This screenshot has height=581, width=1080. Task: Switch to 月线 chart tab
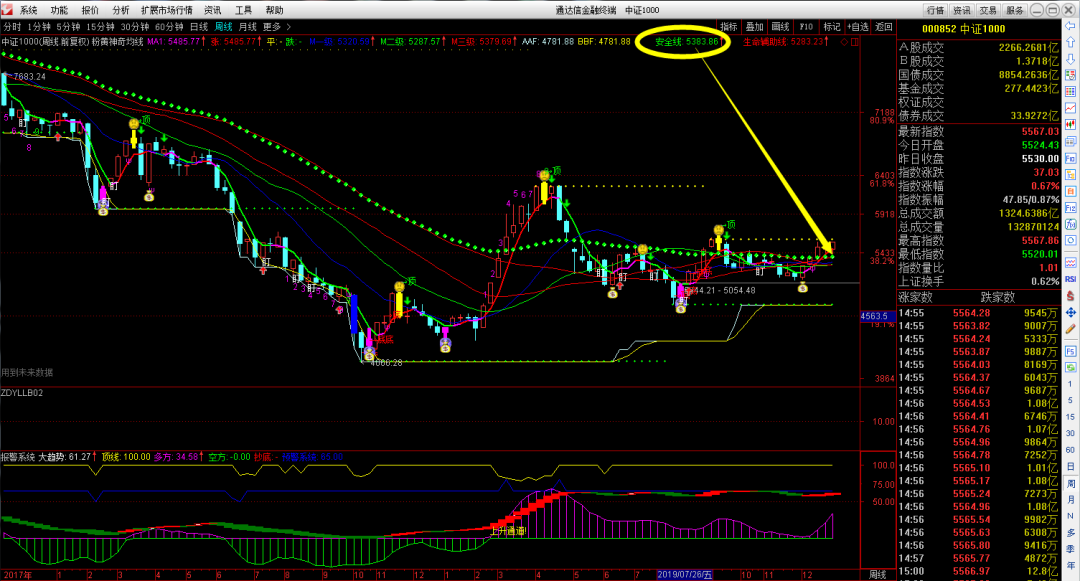(248, 27)
